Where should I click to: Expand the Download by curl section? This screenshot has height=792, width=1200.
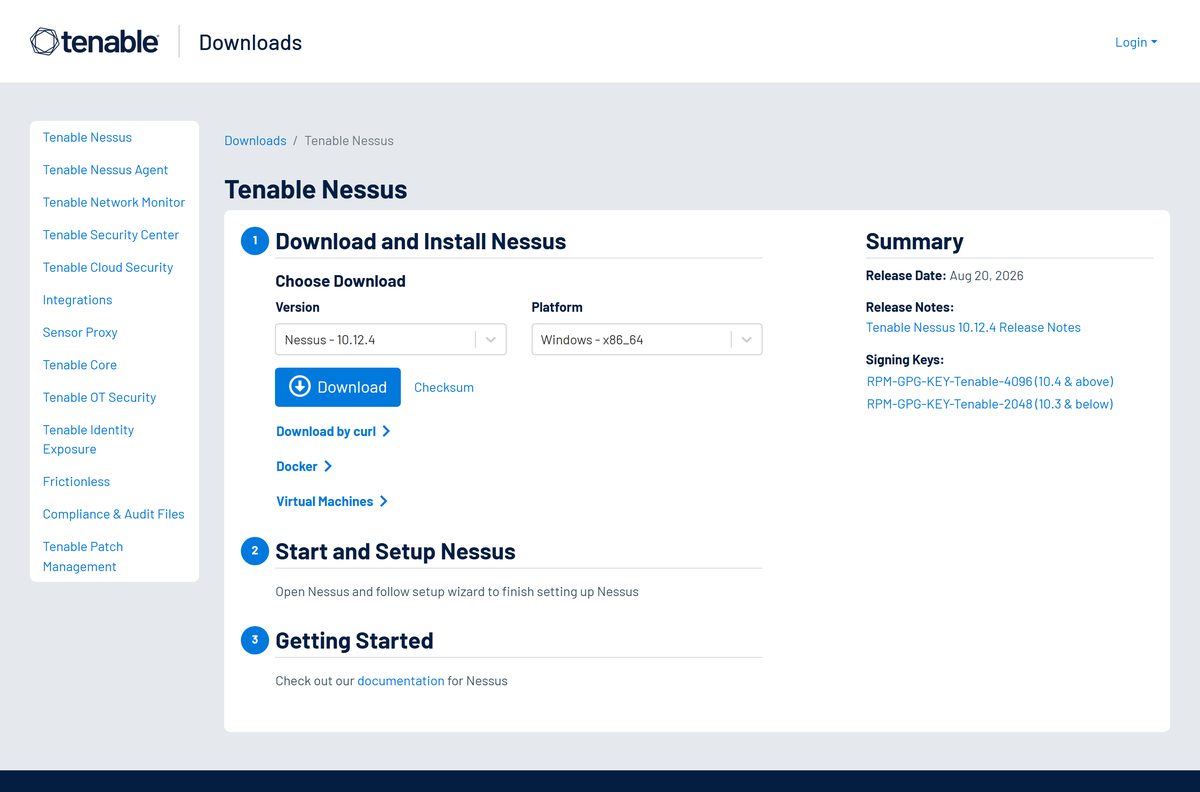click(x=333, y=431)
